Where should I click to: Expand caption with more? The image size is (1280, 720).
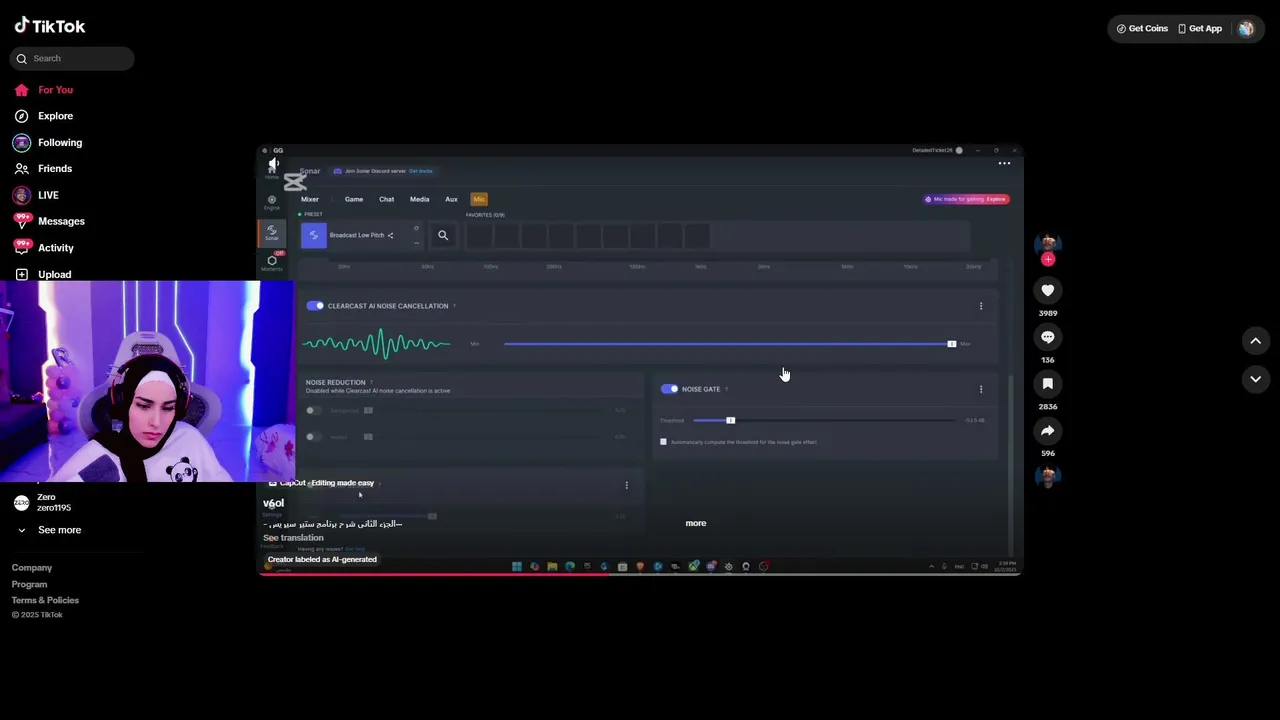[x=696, y=523]
